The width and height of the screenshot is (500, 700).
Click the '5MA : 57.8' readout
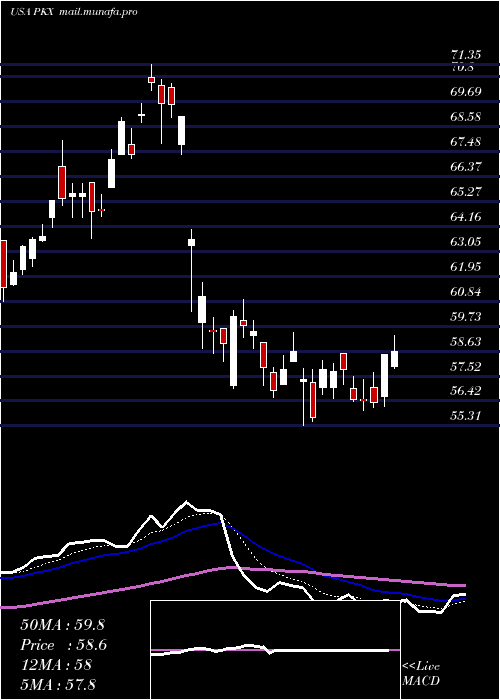pyautogui.click(x=58, y=684)
